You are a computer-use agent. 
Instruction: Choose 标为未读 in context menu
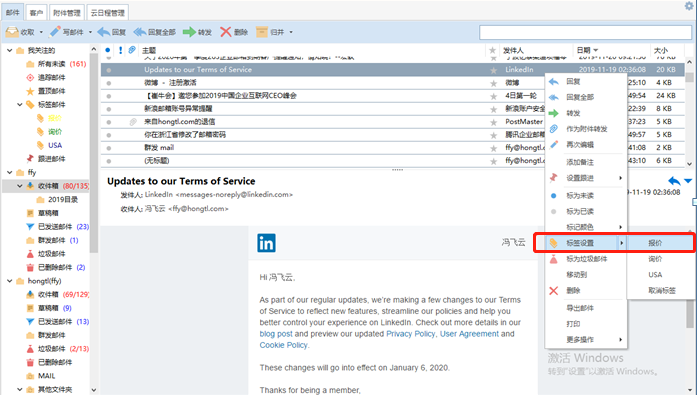click(x=586, y=196)
